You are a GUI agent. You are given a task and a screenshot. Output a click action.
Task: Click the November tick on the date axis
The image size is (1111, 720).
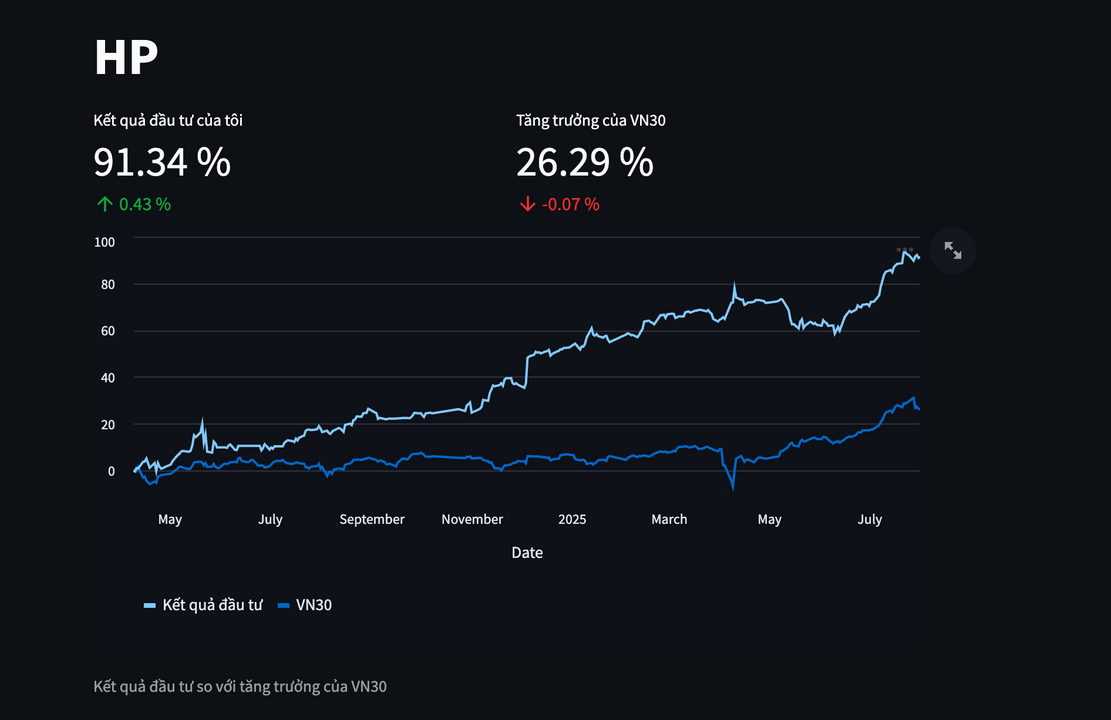click(x=472, y=519)
